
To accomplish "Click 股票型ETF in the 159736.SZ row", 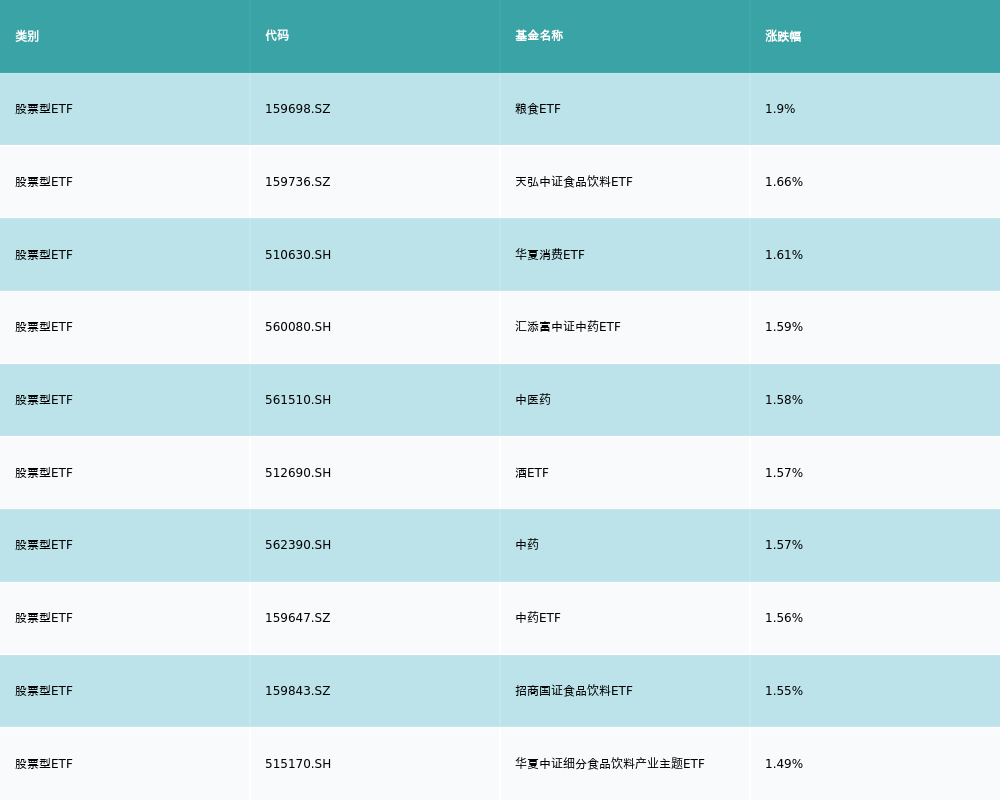I will coord(44,182).
